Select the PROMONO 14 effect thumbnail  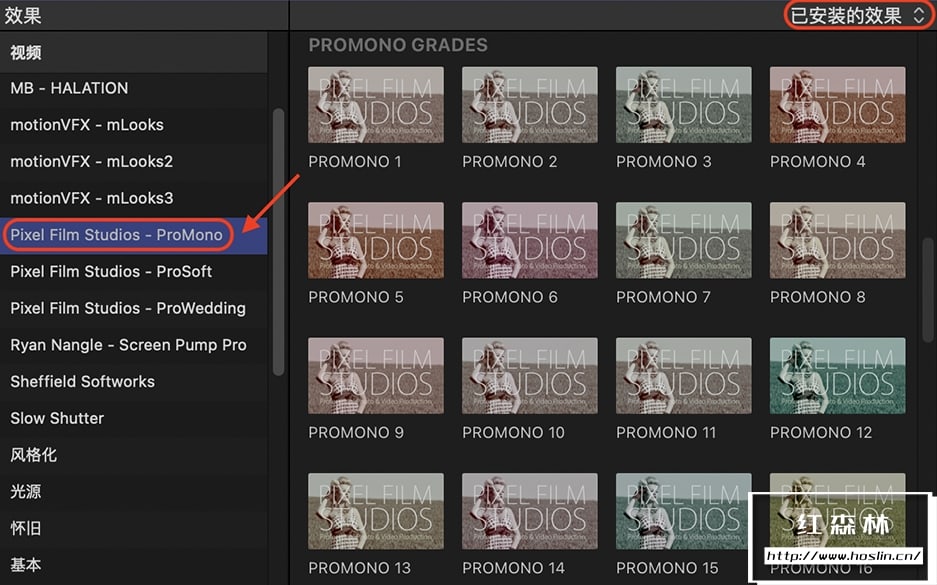tap(529, 512)
